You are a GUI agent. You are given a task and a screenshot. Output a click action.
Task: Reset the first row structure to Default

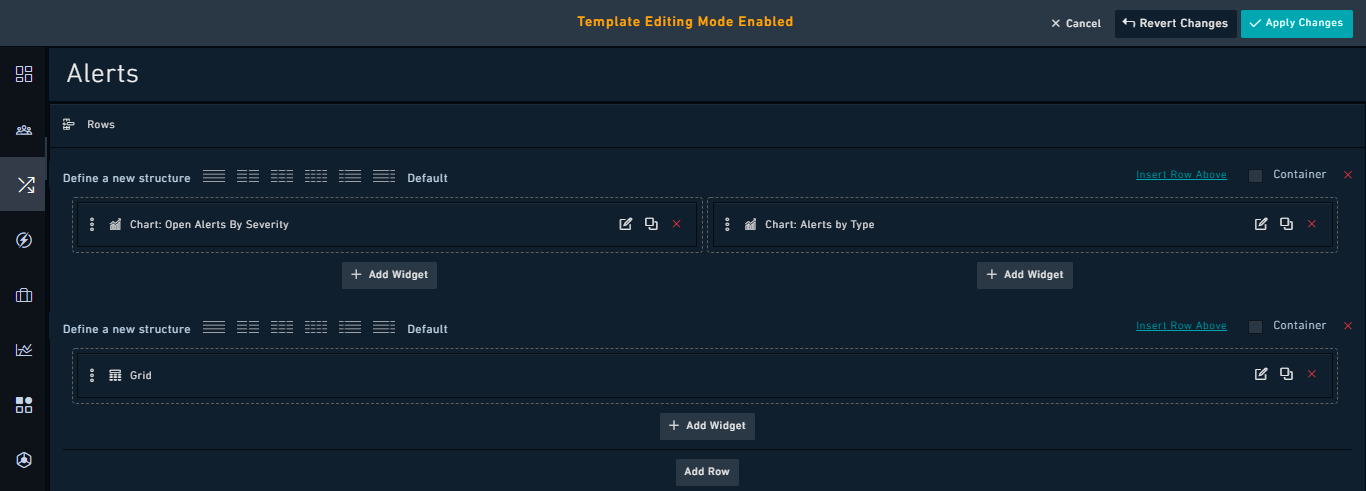[x=427, y=178]
